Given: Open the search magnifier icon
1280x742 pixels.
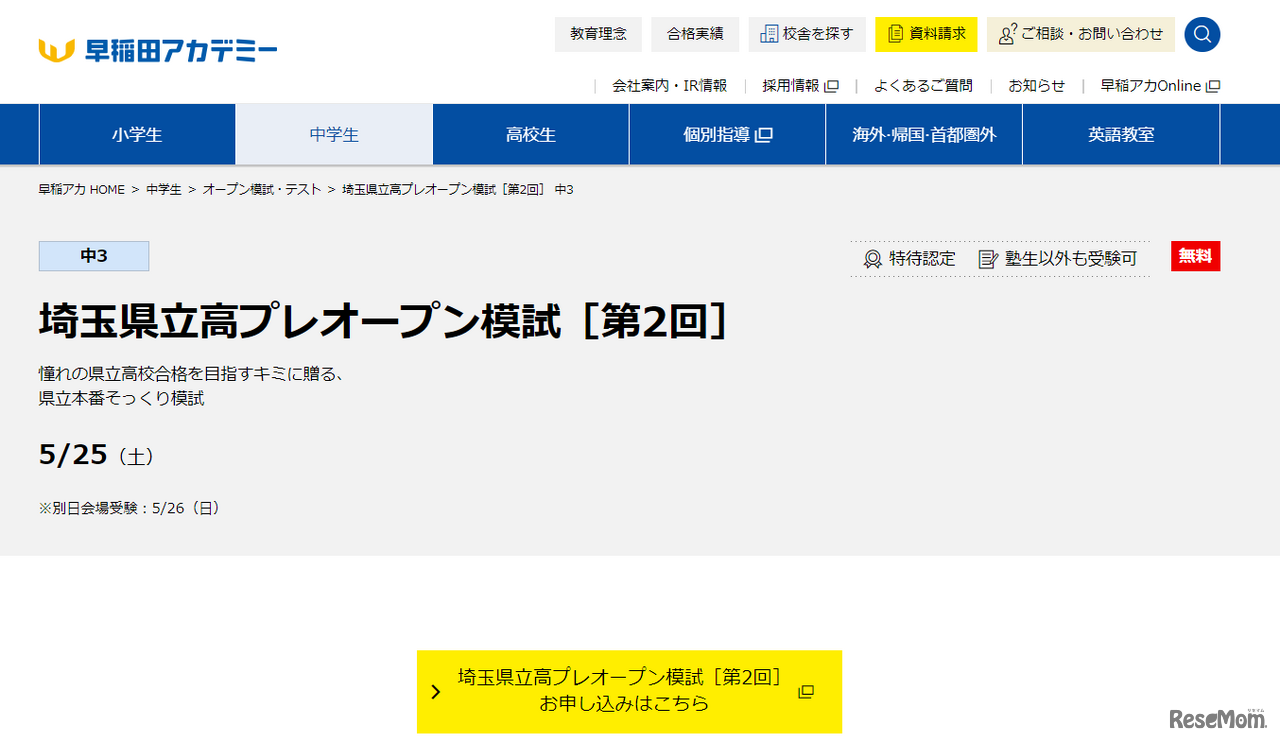Looking at the screenshot, I should coord(1202,34).
